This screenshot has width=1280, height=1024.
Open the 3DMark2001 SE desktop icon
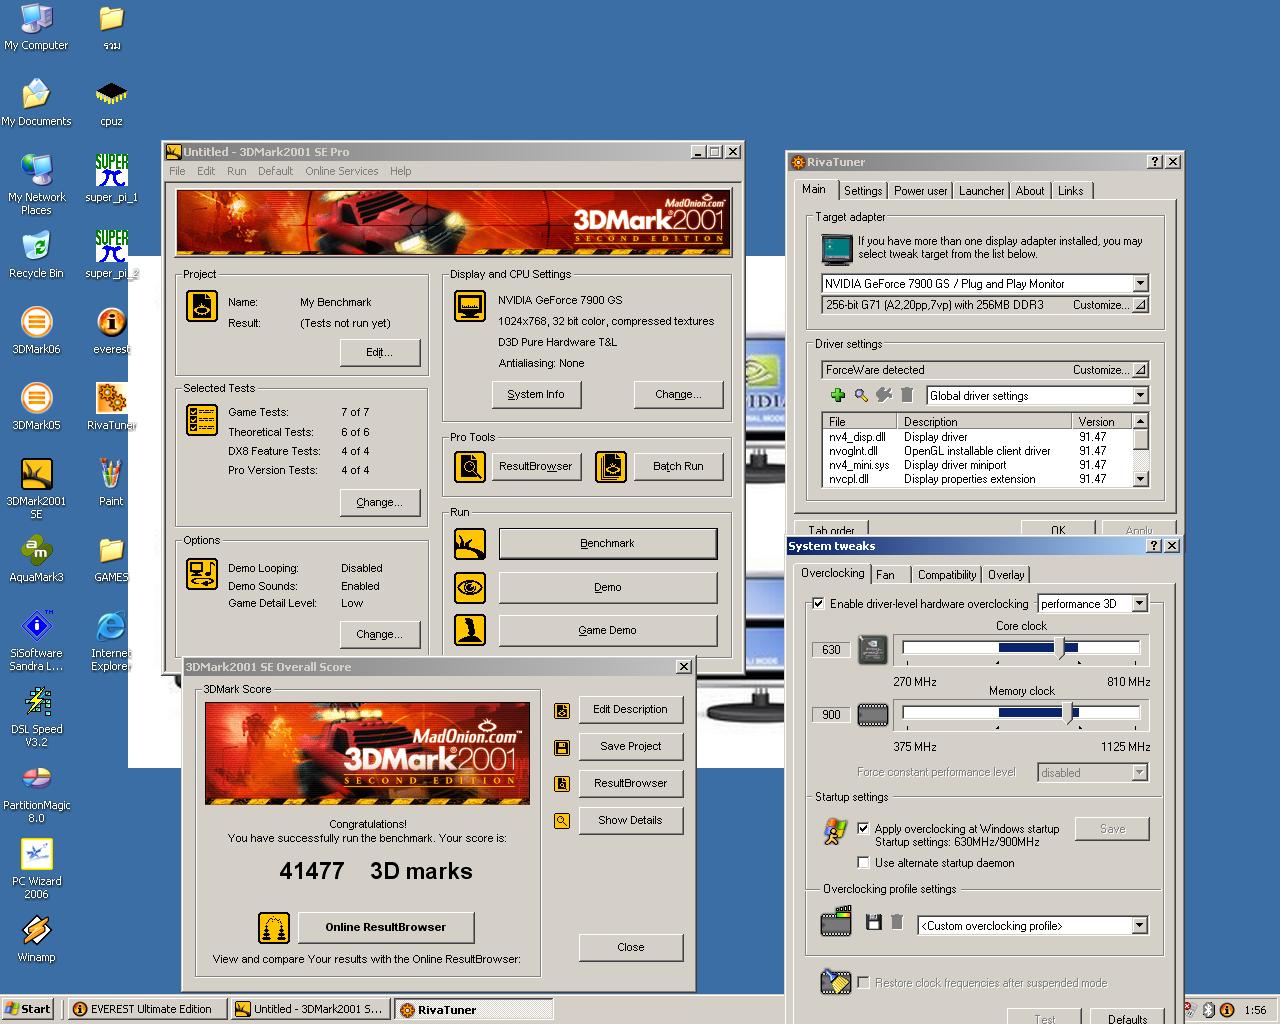[36, 489]
